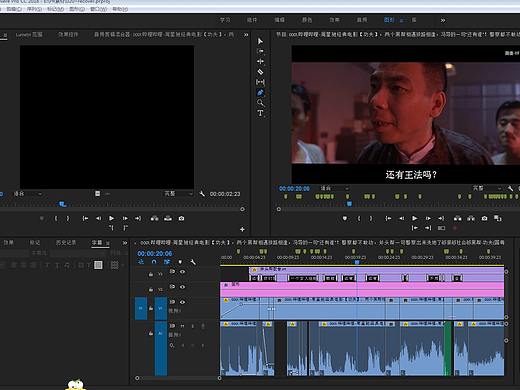The height and width of the screenshot is (390, 520).
Task: Select the Ripple Edit tool
Action: pos(260,61)
